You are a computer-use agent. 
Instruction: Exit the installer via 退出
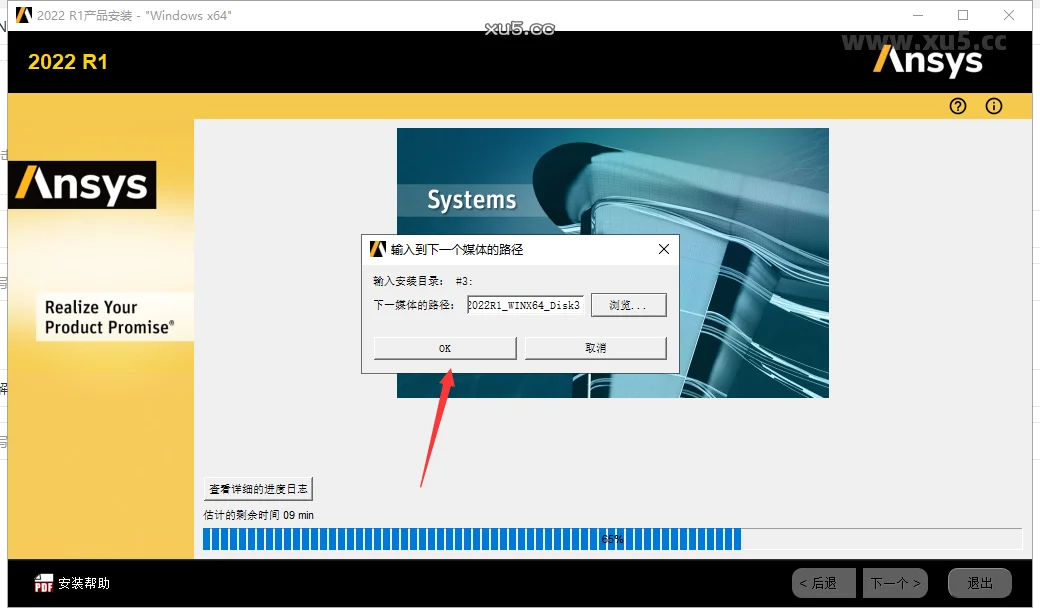979,582
